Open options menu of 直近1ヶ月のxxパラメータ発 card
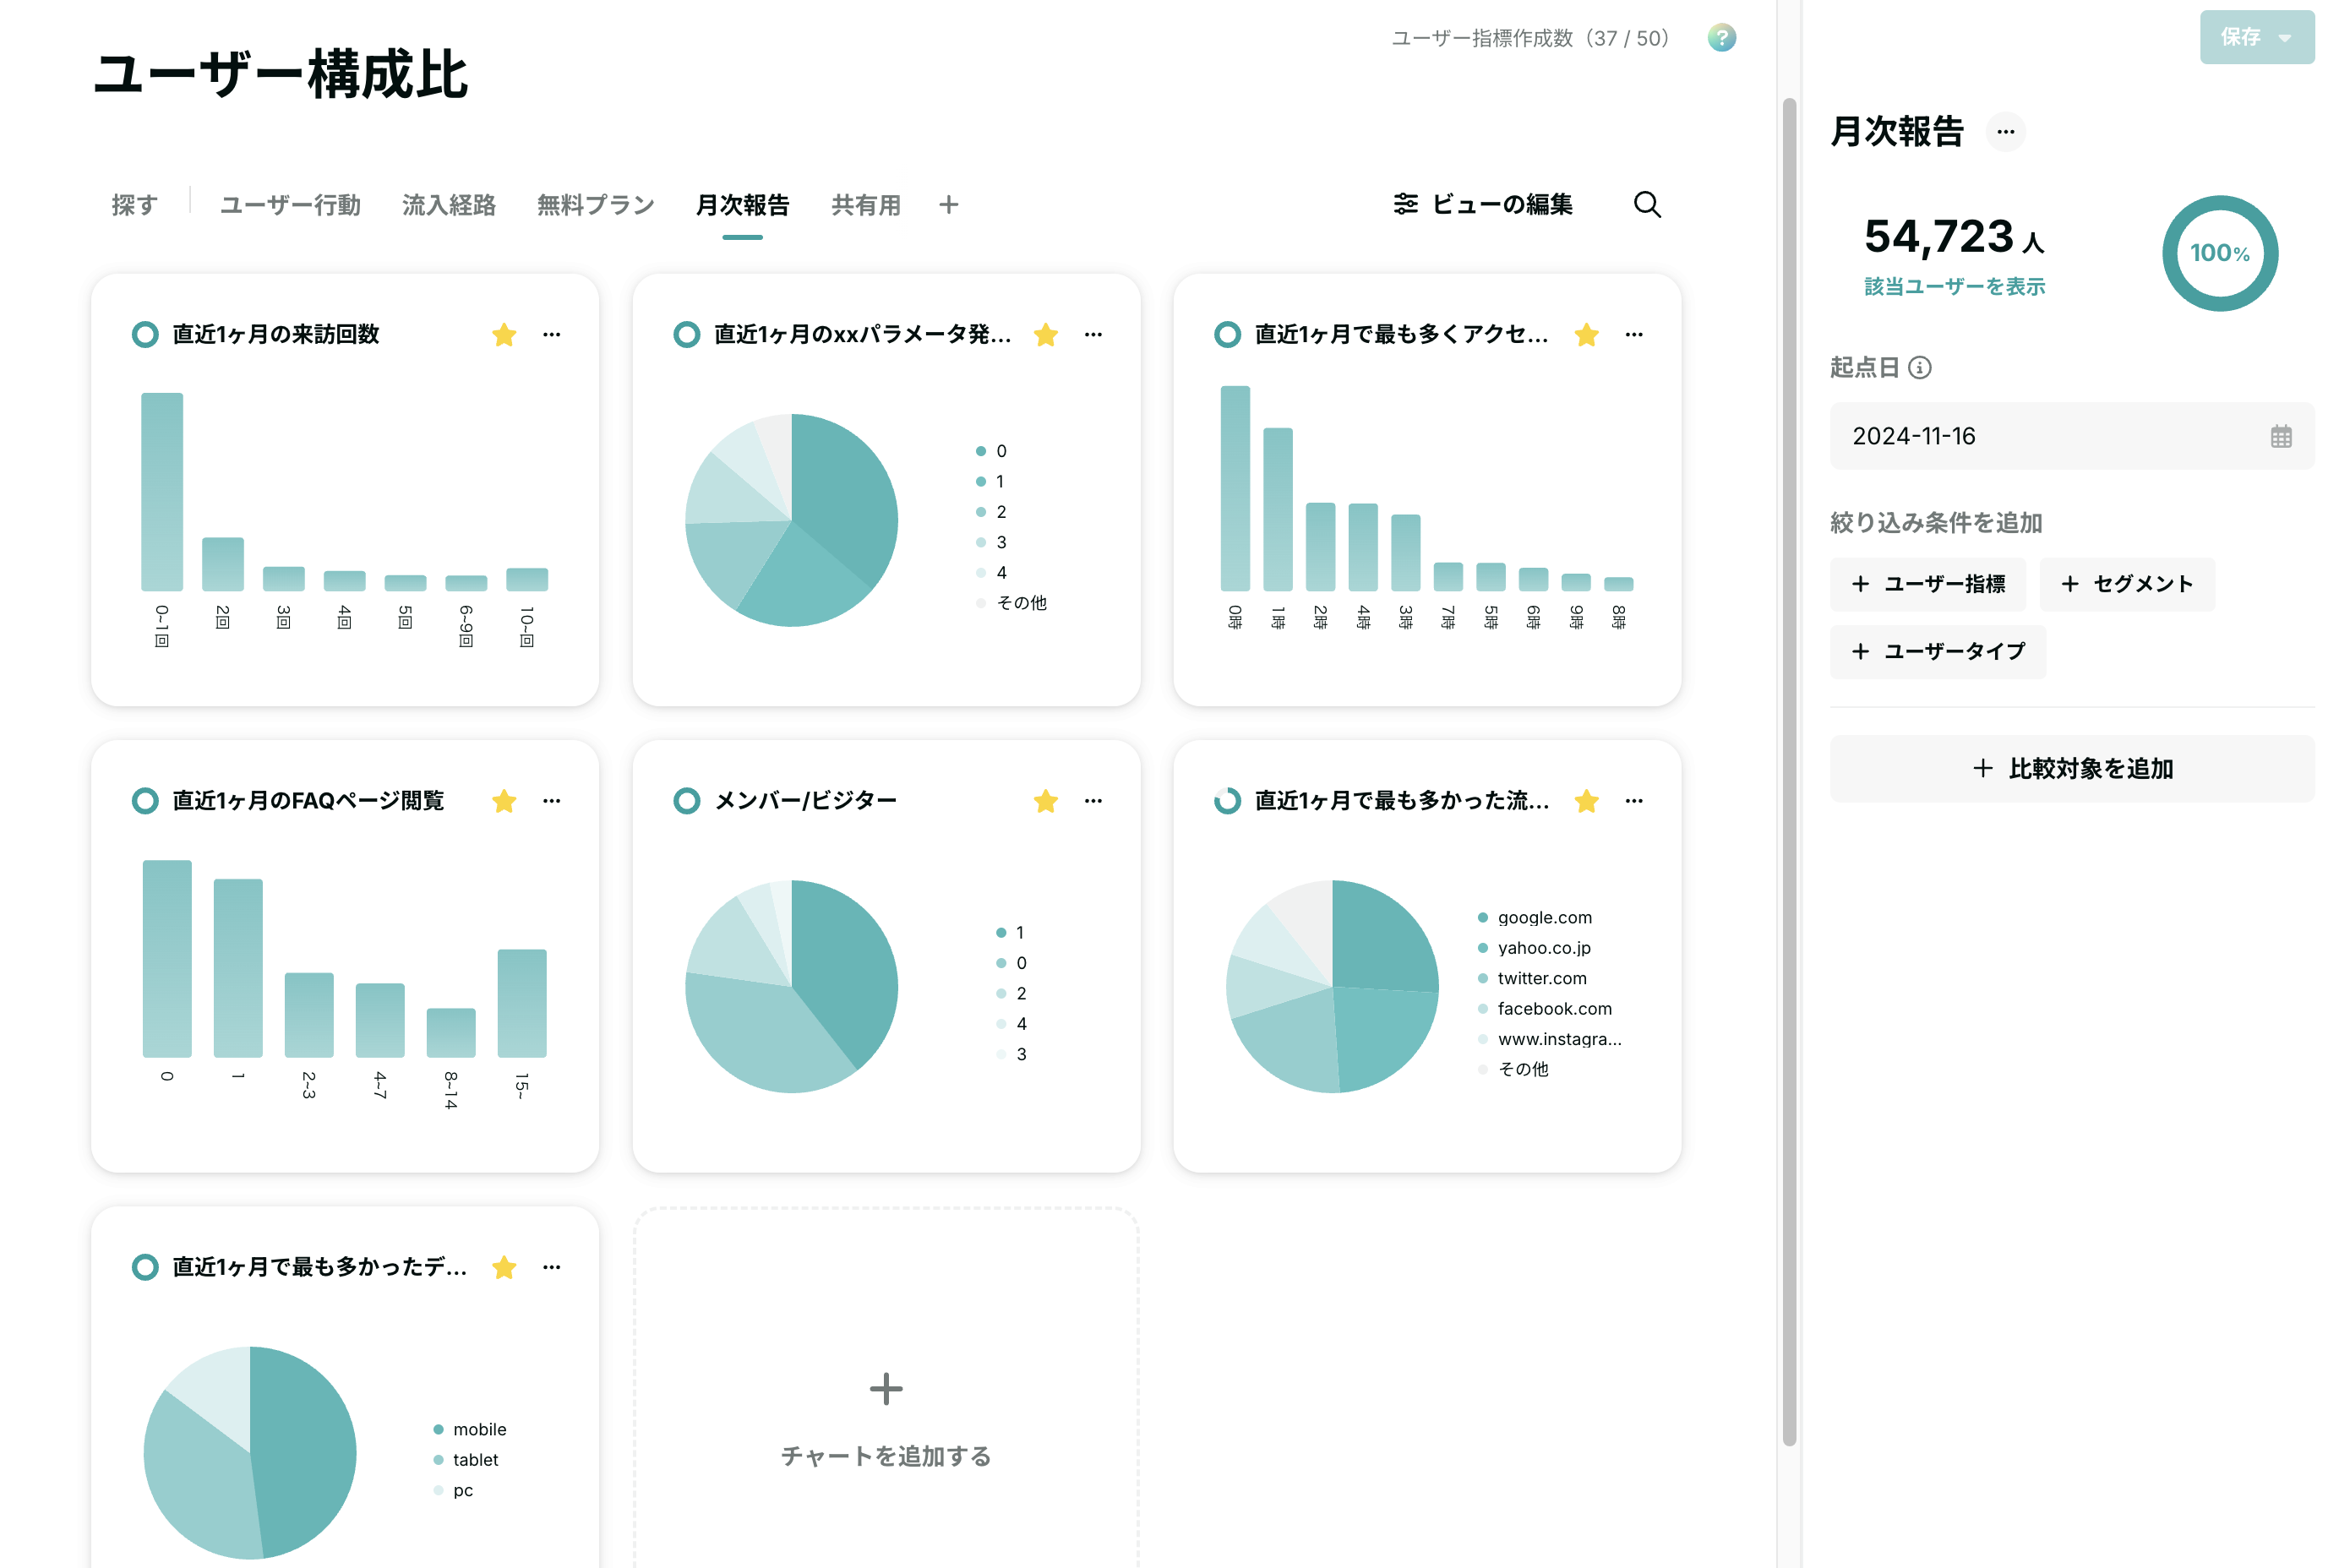 pos(1093,334)
